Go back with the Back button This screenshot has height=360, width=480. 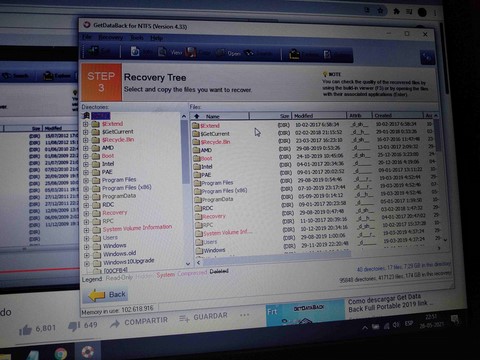107,295
